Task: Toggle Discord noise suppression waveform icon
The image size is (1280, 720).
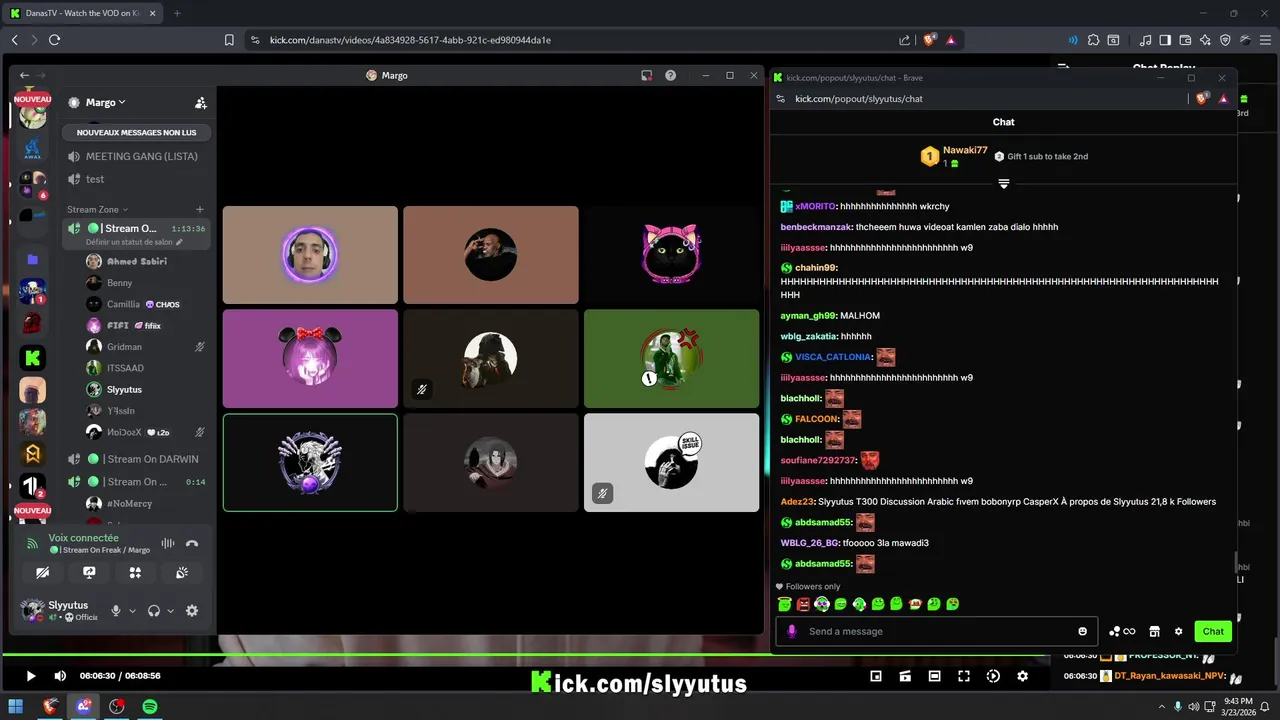Action: point(167,543)
